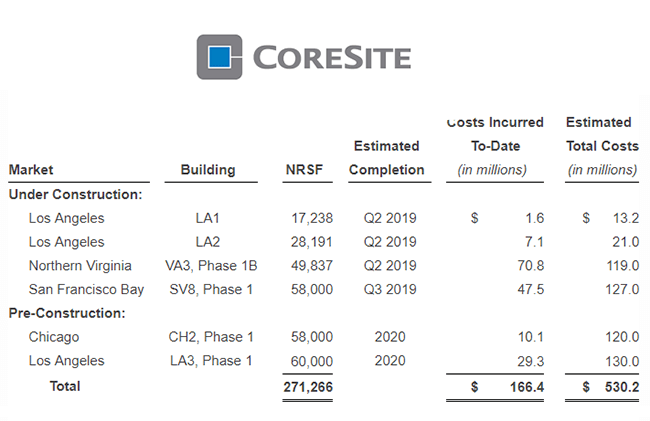Click the Costs Incurred To-Date header
The width and height of the screenshot is (650, 421).
coord(495,146)
